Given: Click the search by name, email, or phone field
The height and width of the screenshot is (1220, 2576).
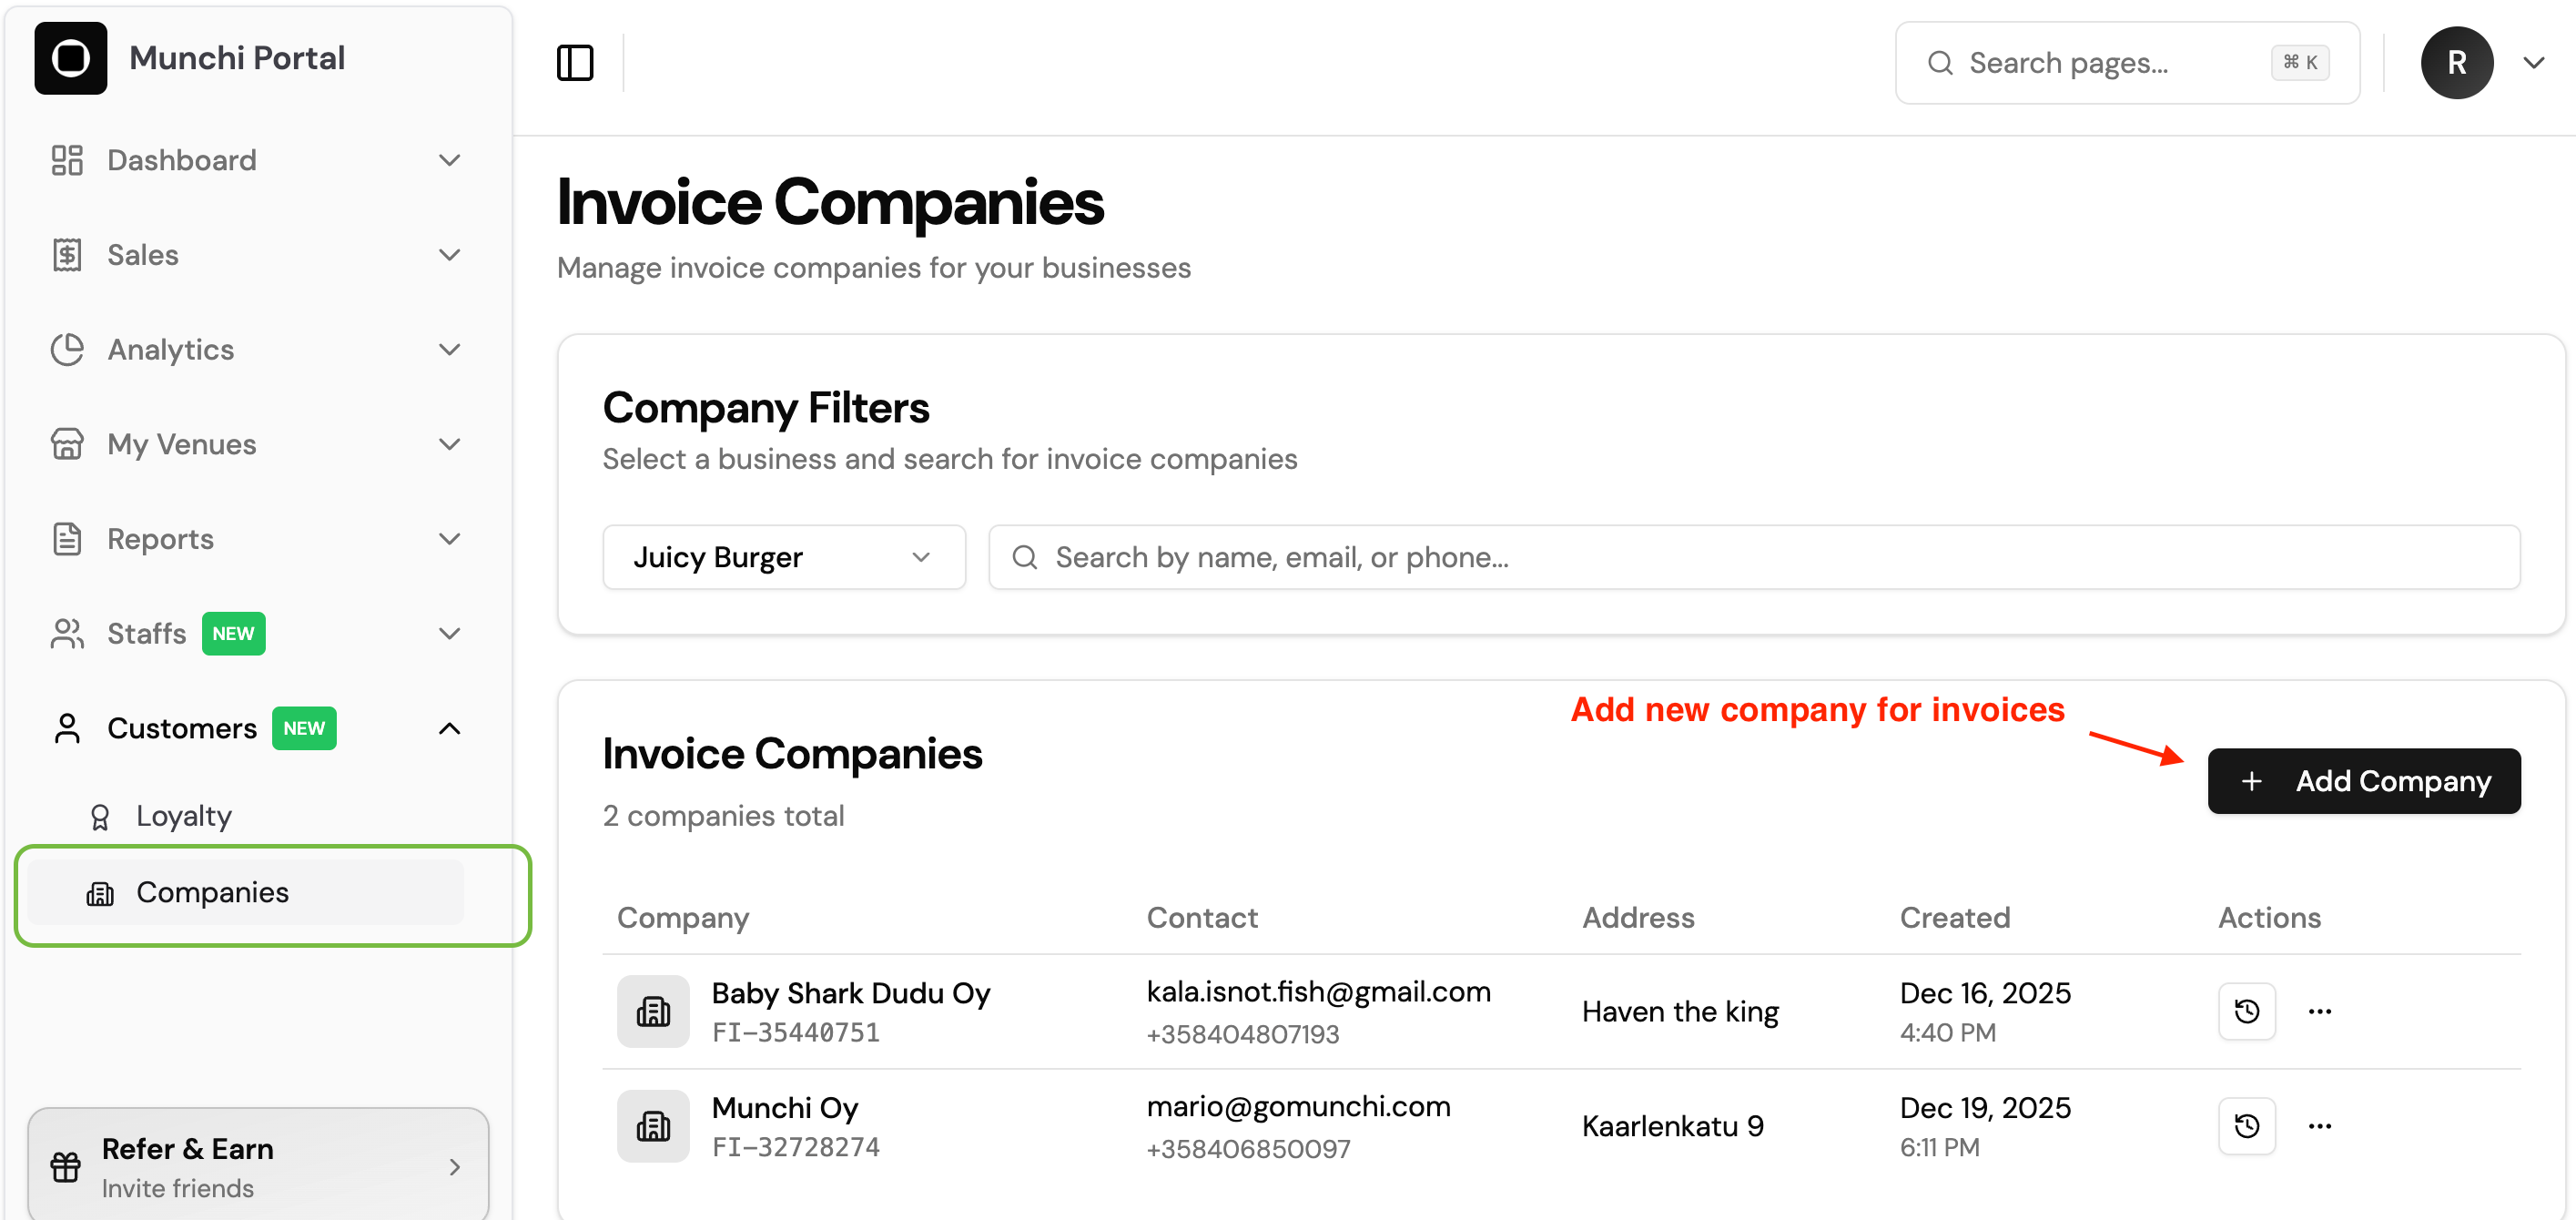Looking at the screenshot, I should point(1754,557).
